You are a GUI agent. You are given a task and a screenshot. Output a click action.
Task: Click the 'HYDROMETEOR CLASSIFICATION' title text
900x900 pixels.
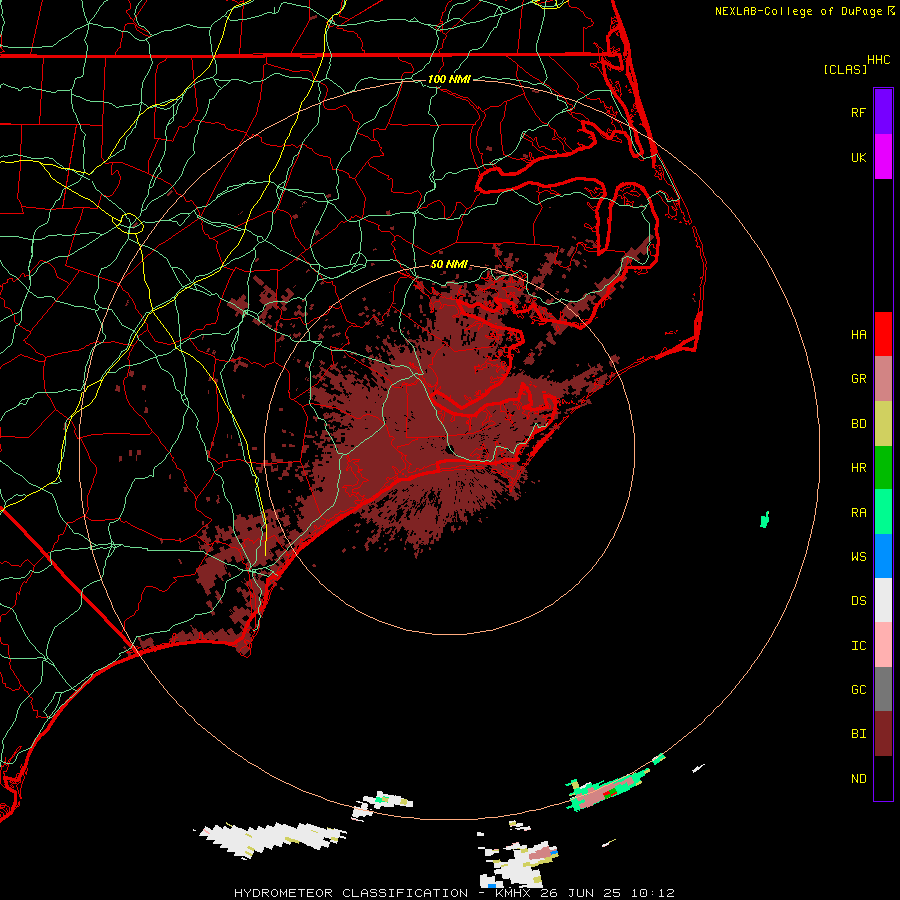click(x=351, y=893)
